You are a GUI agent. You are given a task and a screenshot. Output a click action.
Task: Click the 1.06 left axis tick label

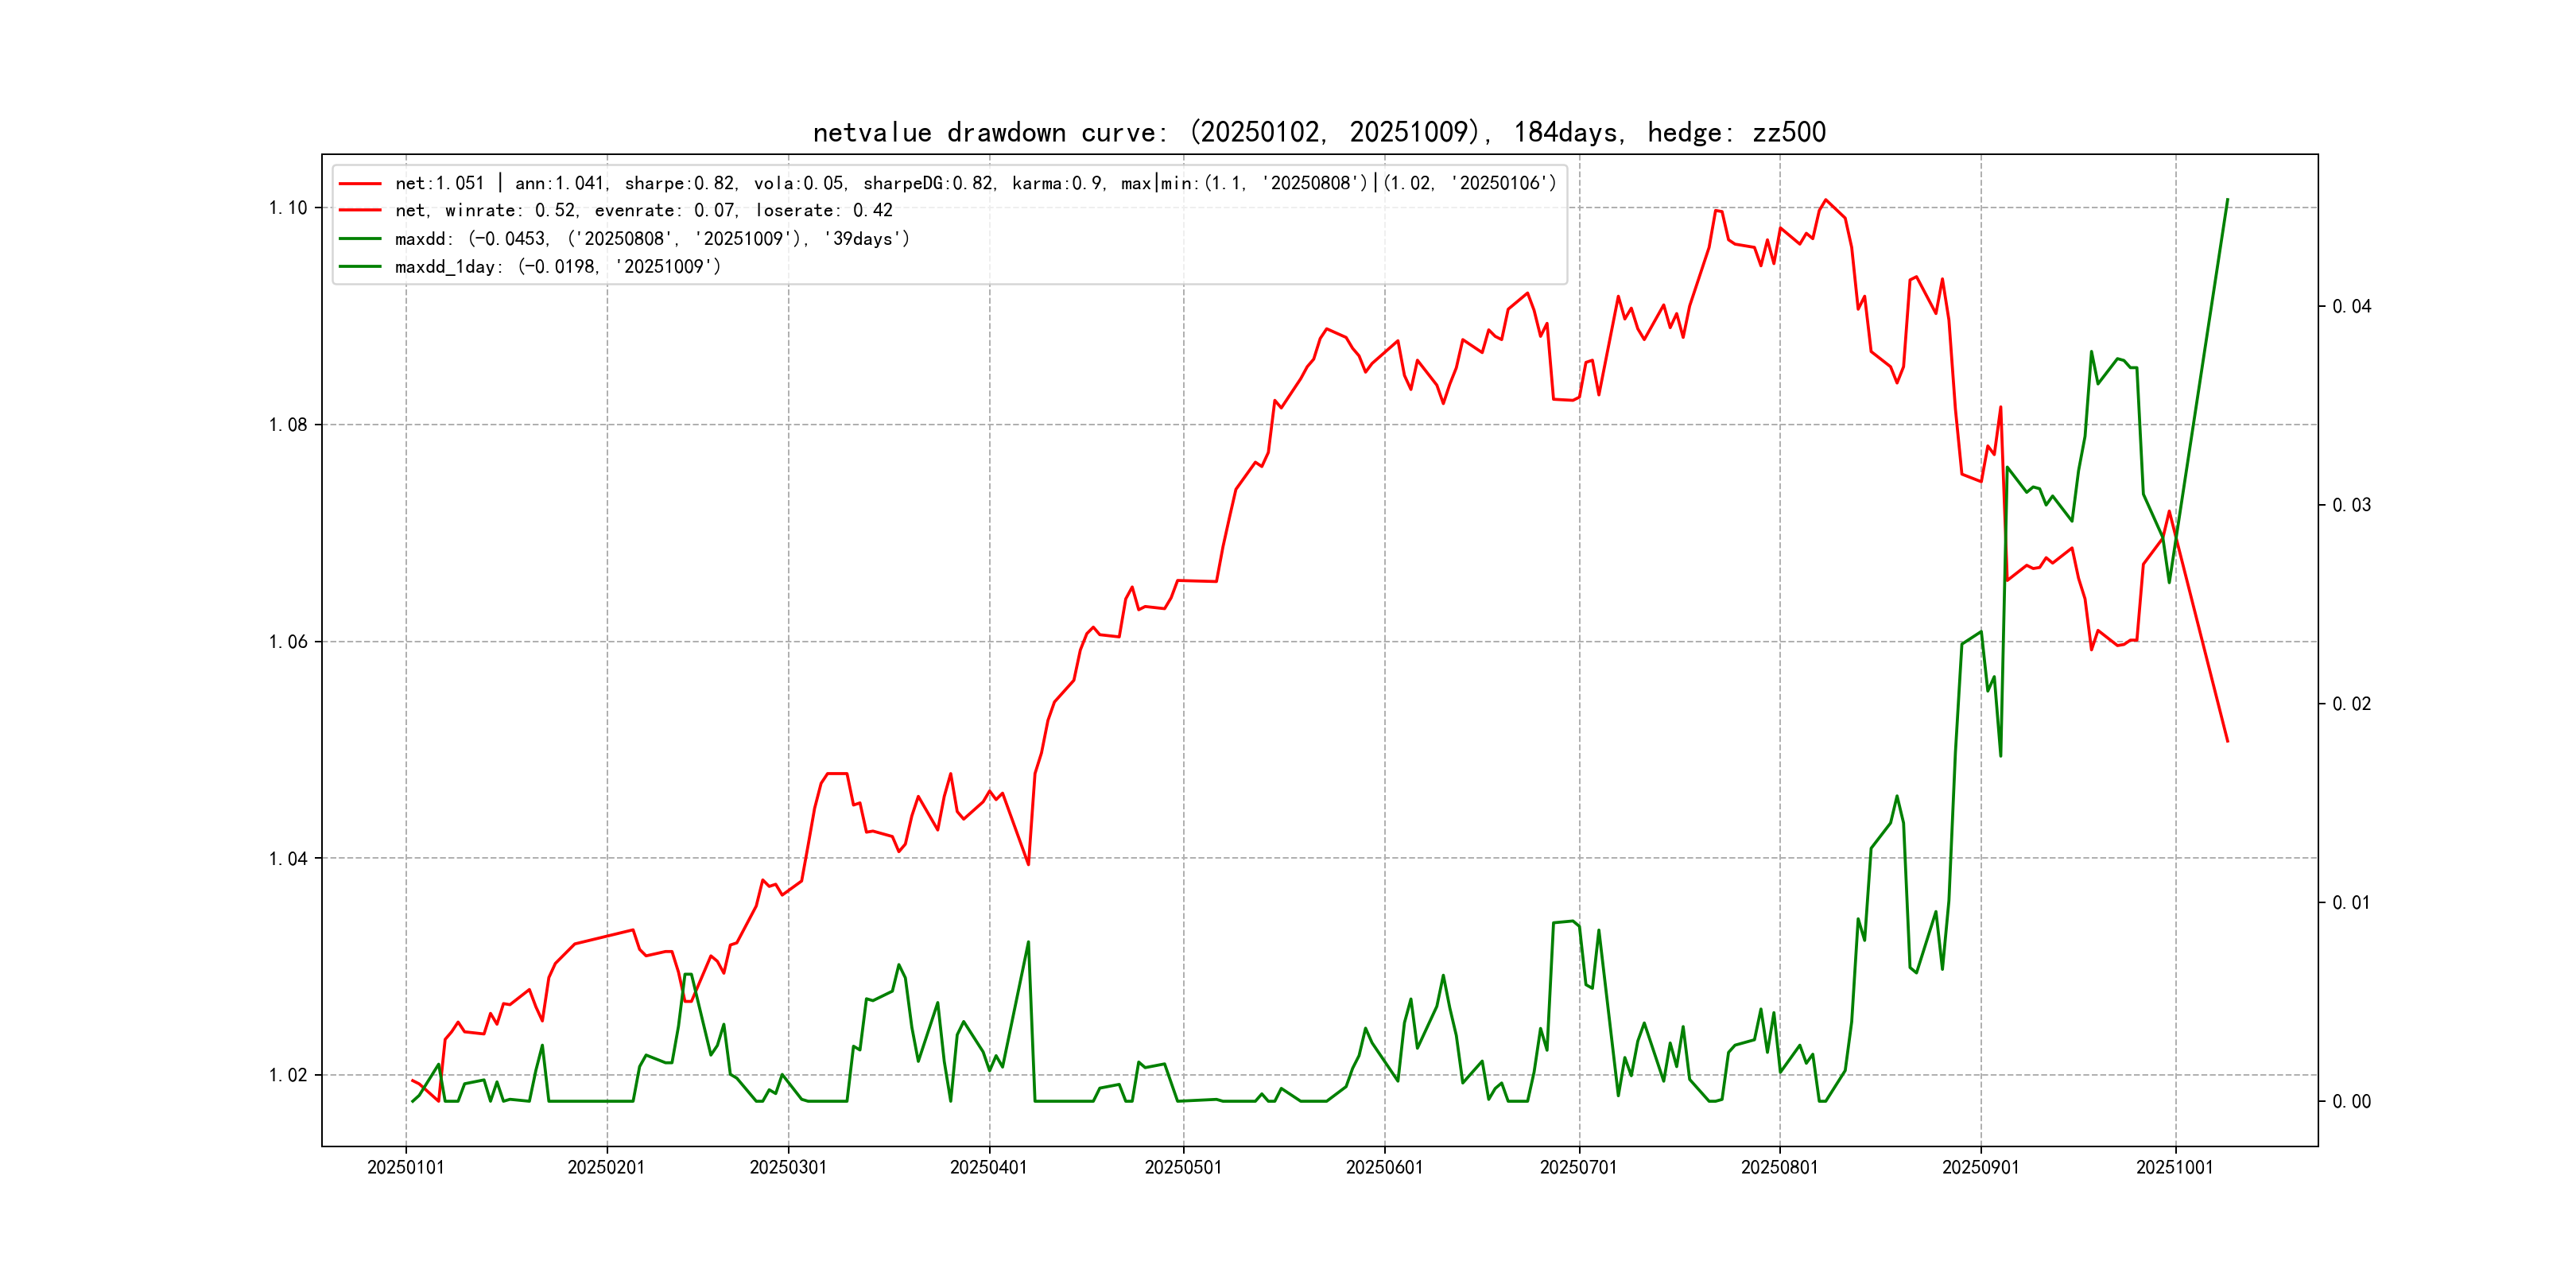tap(288, 642)
